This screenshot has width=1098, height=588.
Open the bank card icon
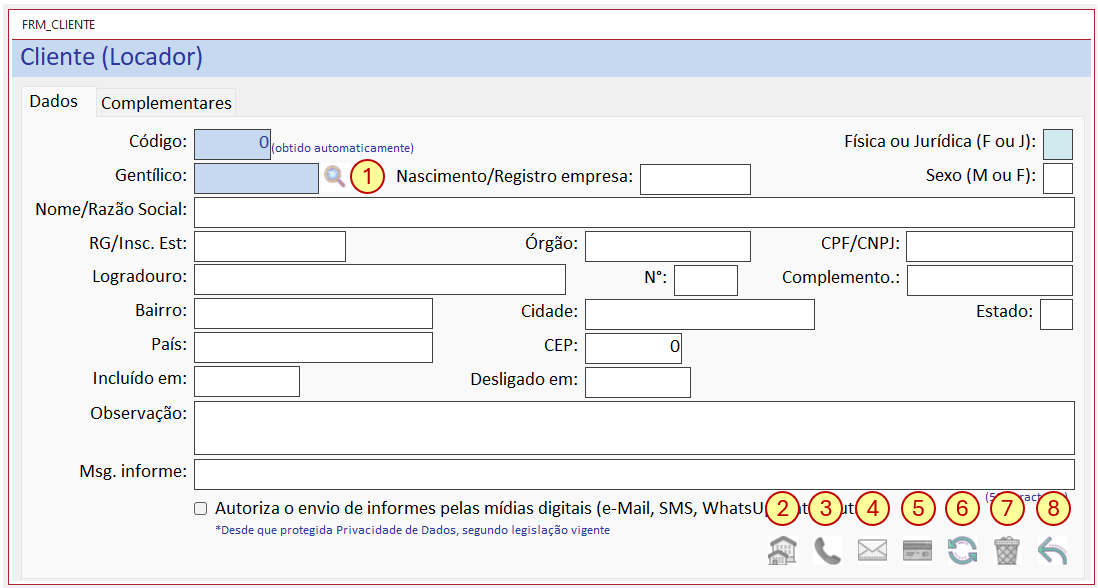pos(917,551)
